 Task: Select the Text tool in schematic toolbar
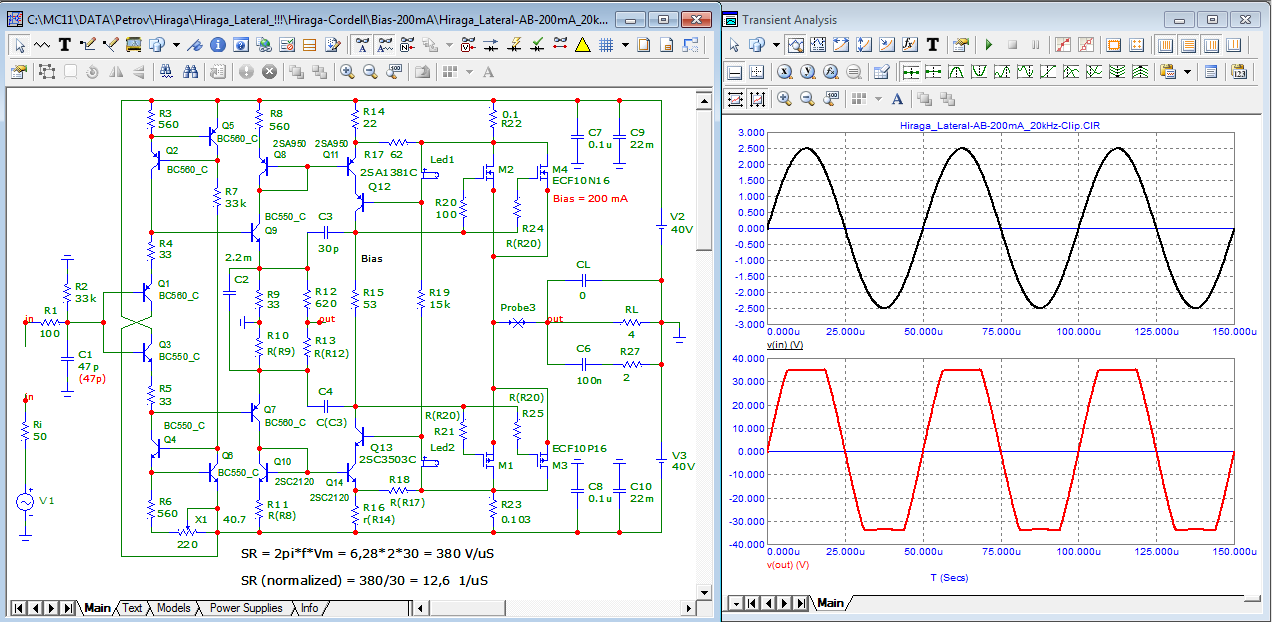[x=65, y=44]
